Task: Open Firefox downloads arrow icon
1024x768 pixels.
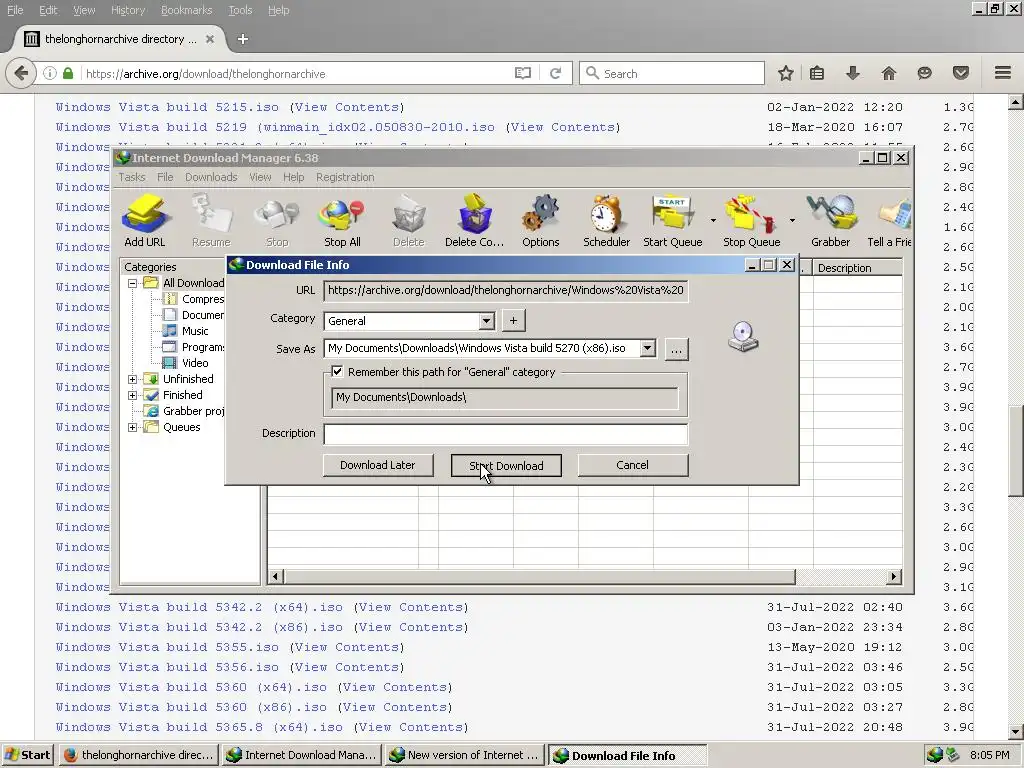Action: pyautogui.click(x=852, y=73)
